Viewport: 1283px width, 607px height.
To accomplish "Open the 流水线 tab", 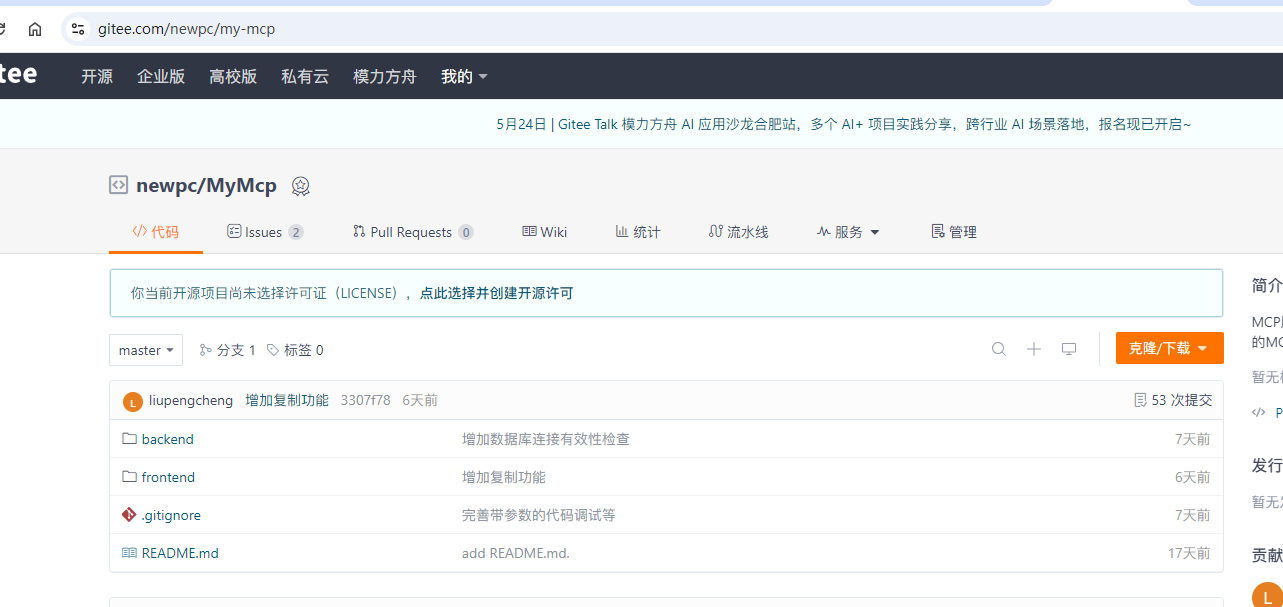I will tap(739, 232).
